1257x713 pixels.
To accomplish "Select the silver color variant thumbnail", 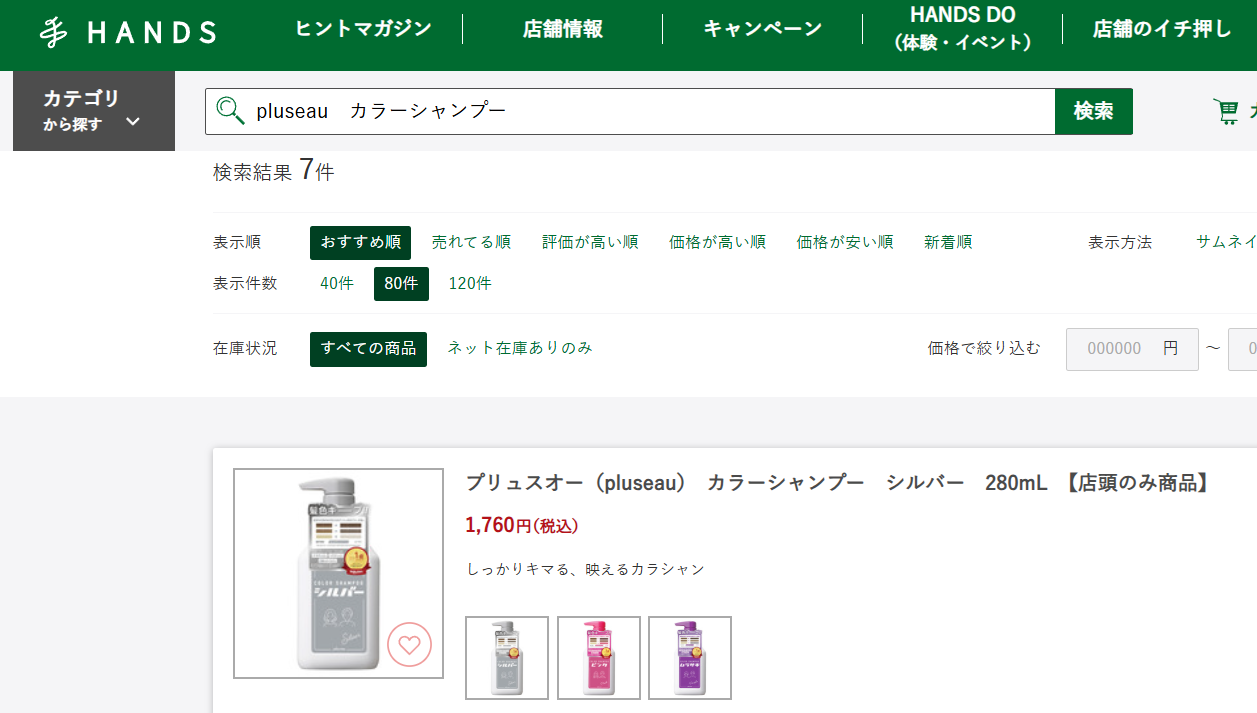I will (507, 658).
